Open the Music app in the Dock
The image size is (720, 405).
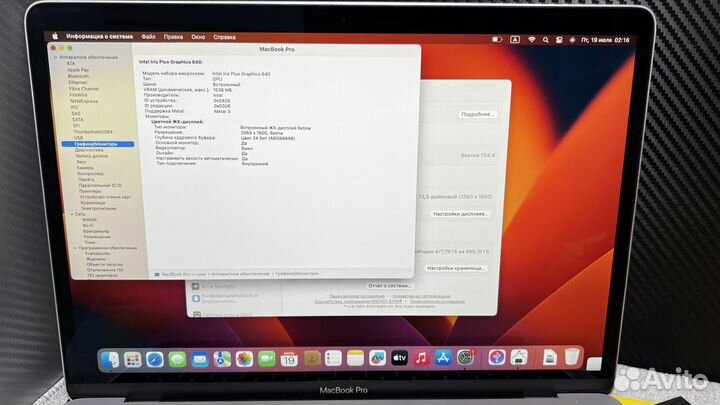421,358
